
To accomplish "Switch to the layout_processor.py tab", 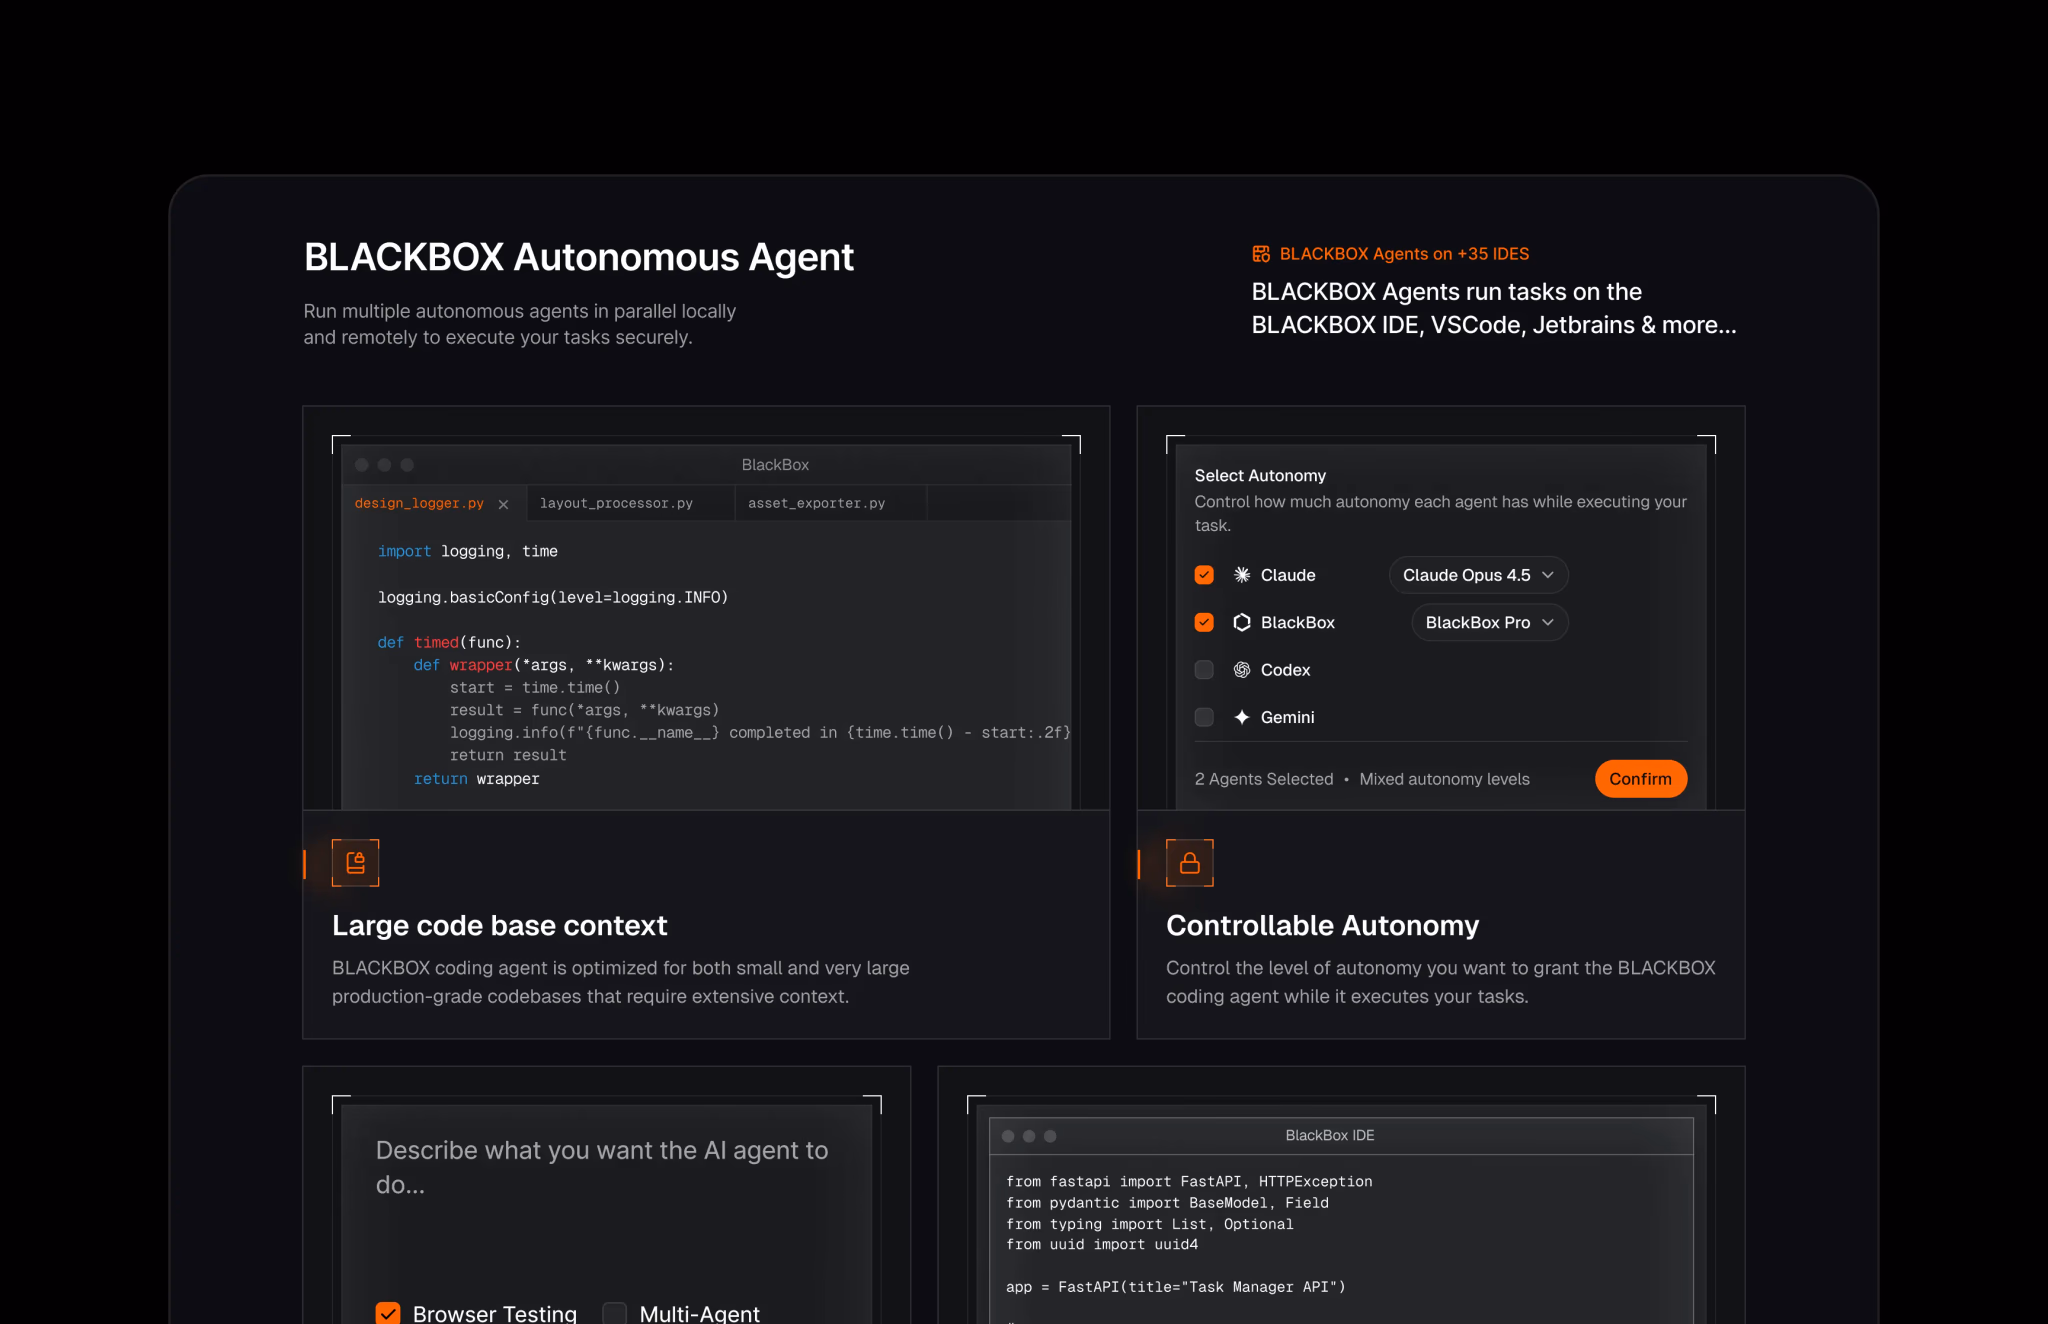I will (616, 503).
